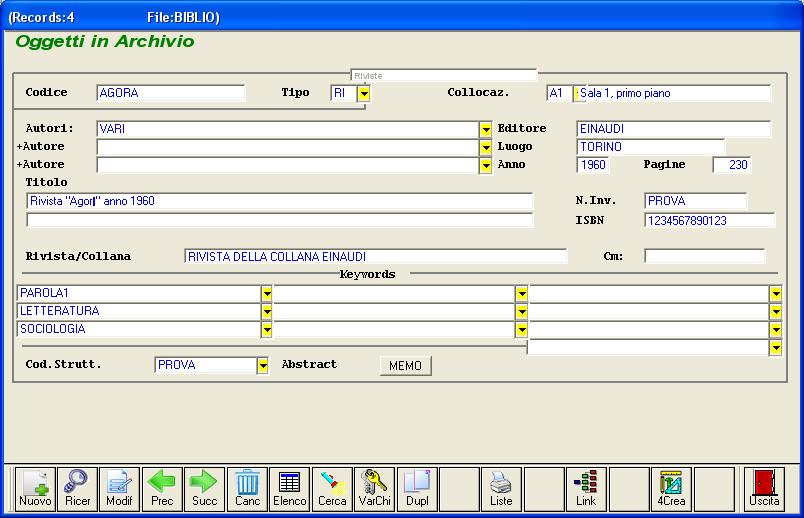Screen dimensions: 804x518
Task: Click the empty second Titolo line
Action: click(279, 220)
